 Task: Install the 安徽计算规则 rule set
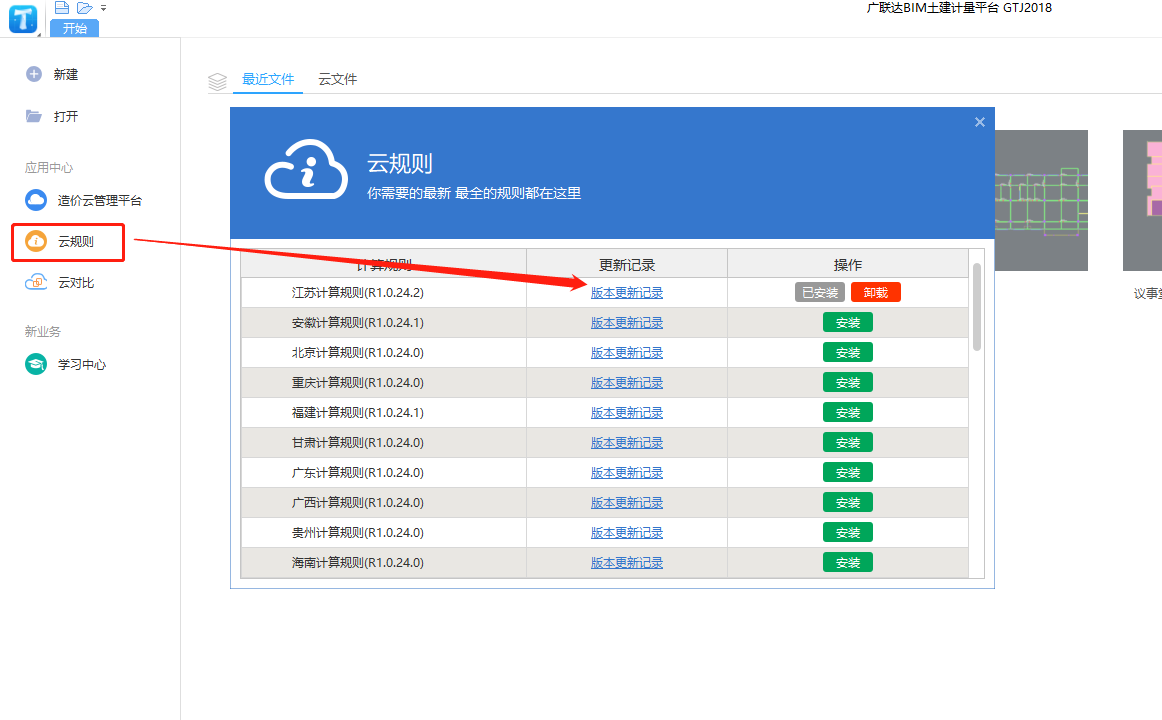pos(848,322)
